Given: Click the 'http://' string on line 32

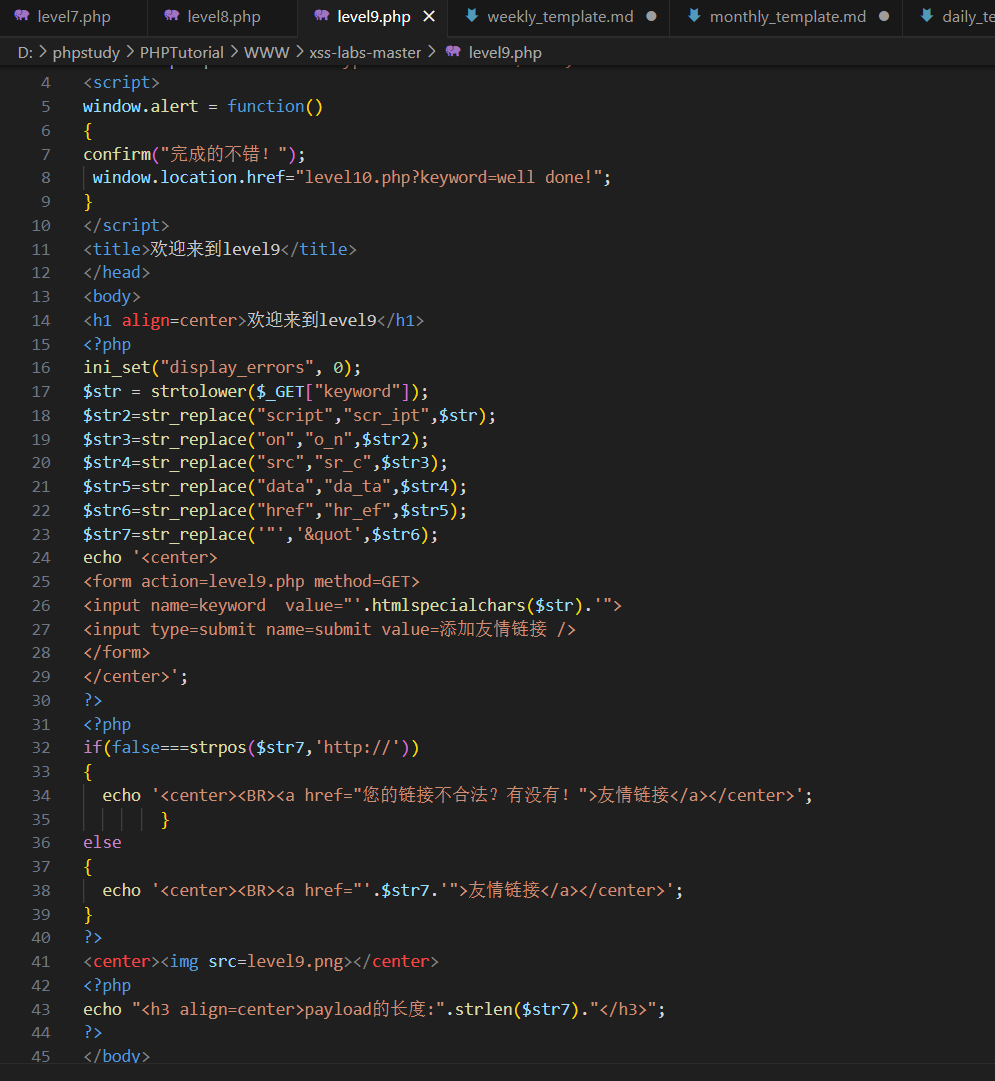Looking at the screenshot, I should 358,747.
